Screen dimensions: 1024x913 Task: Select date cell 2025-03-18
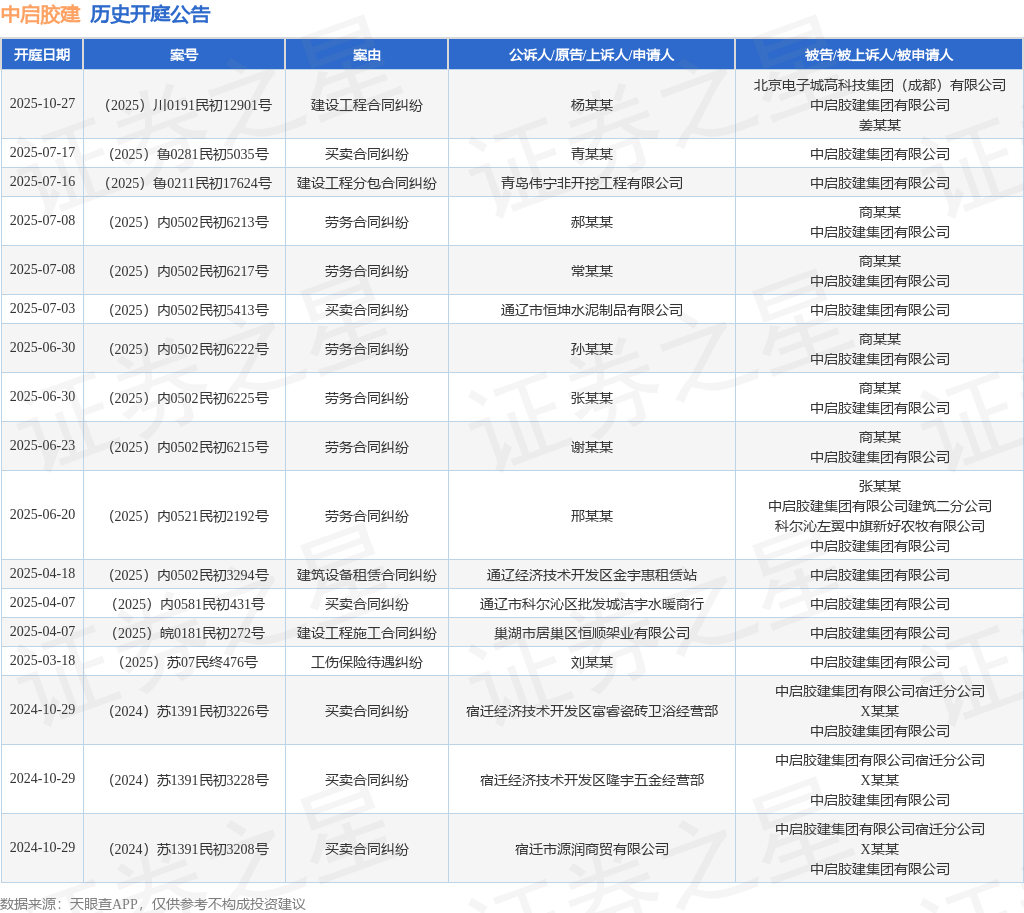point(42,661)
